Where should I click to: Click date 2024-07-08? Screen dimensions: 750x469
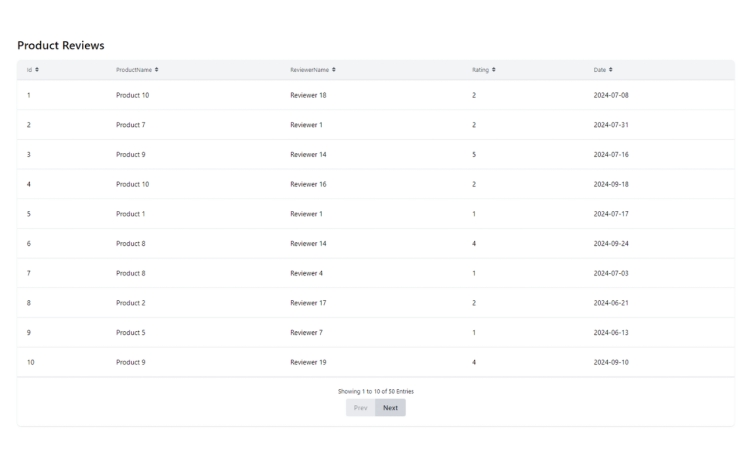click(611, 95)
